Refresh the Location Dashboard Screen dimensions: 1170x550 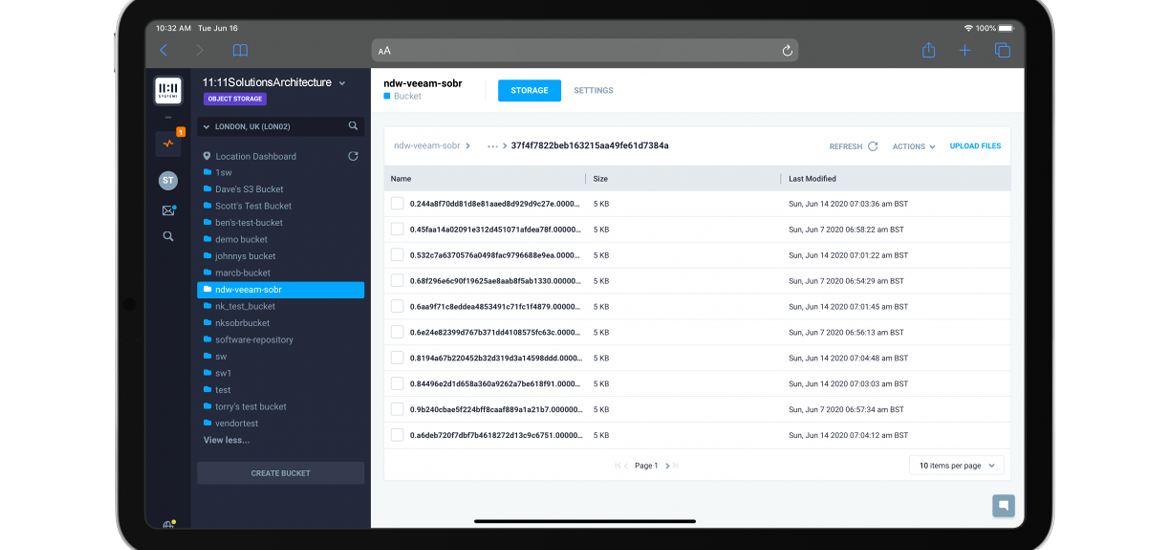click(354, 156)
